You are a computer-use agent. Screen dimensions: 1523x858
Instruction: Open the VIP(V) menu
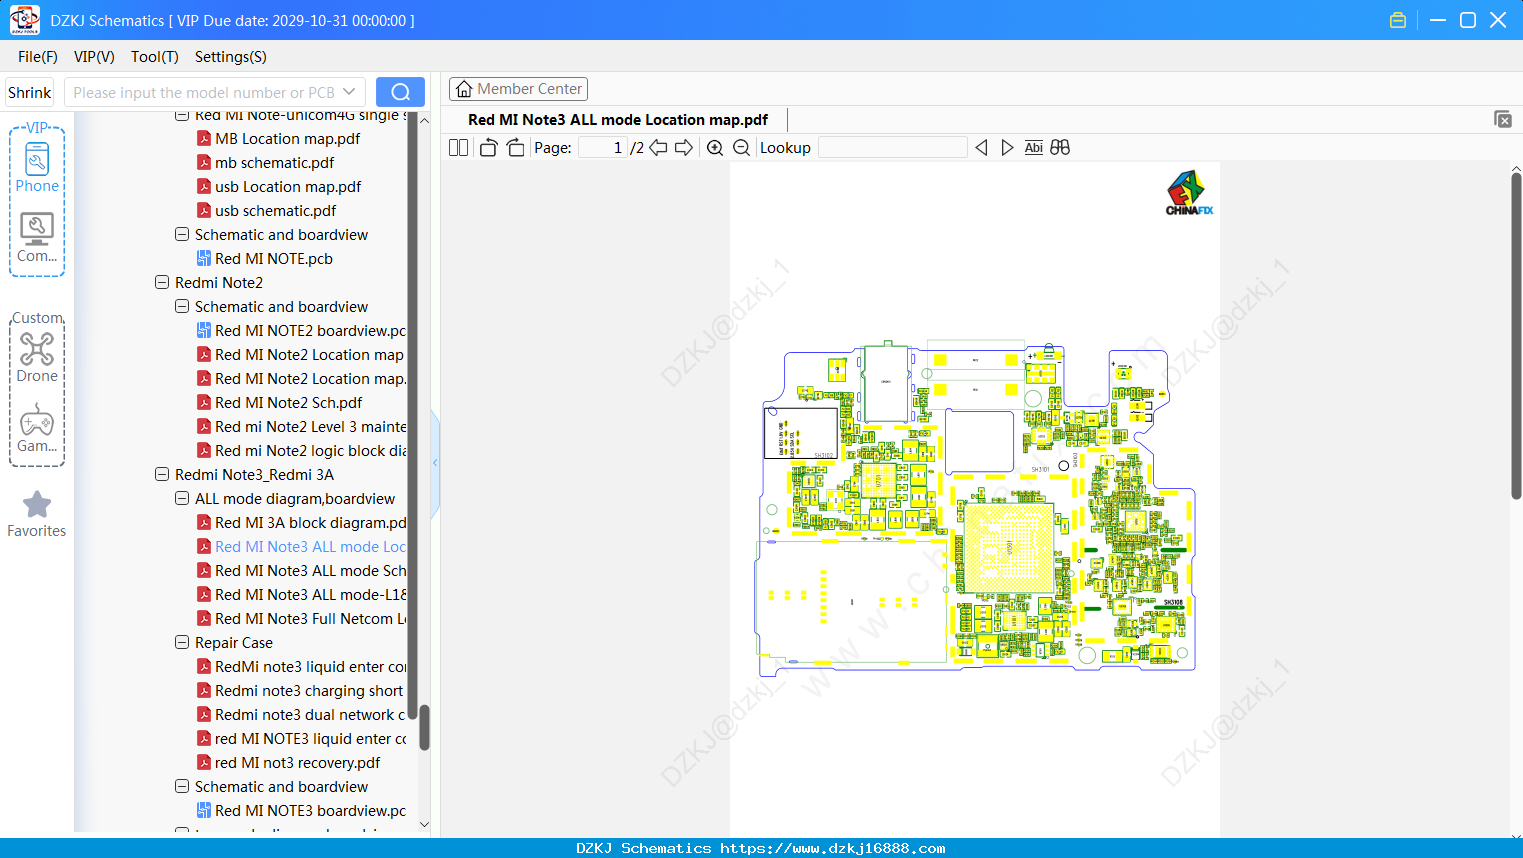click(x=94, y=57)
